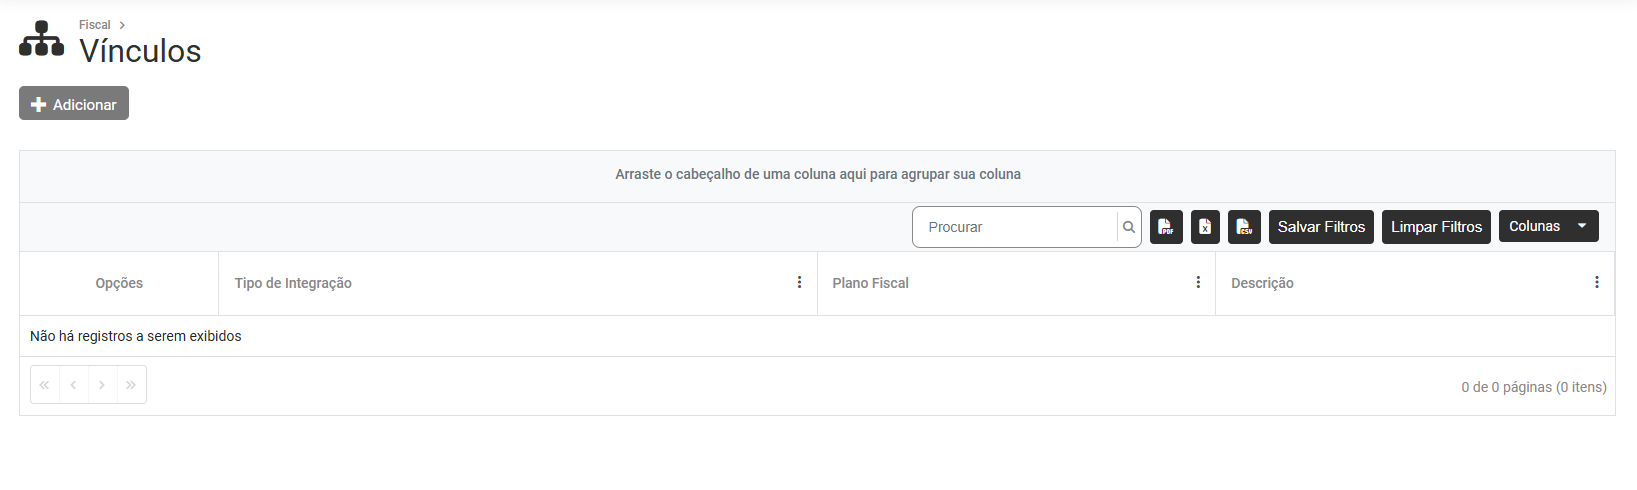Sort by the Tipo de Integração header

(293, 283)
